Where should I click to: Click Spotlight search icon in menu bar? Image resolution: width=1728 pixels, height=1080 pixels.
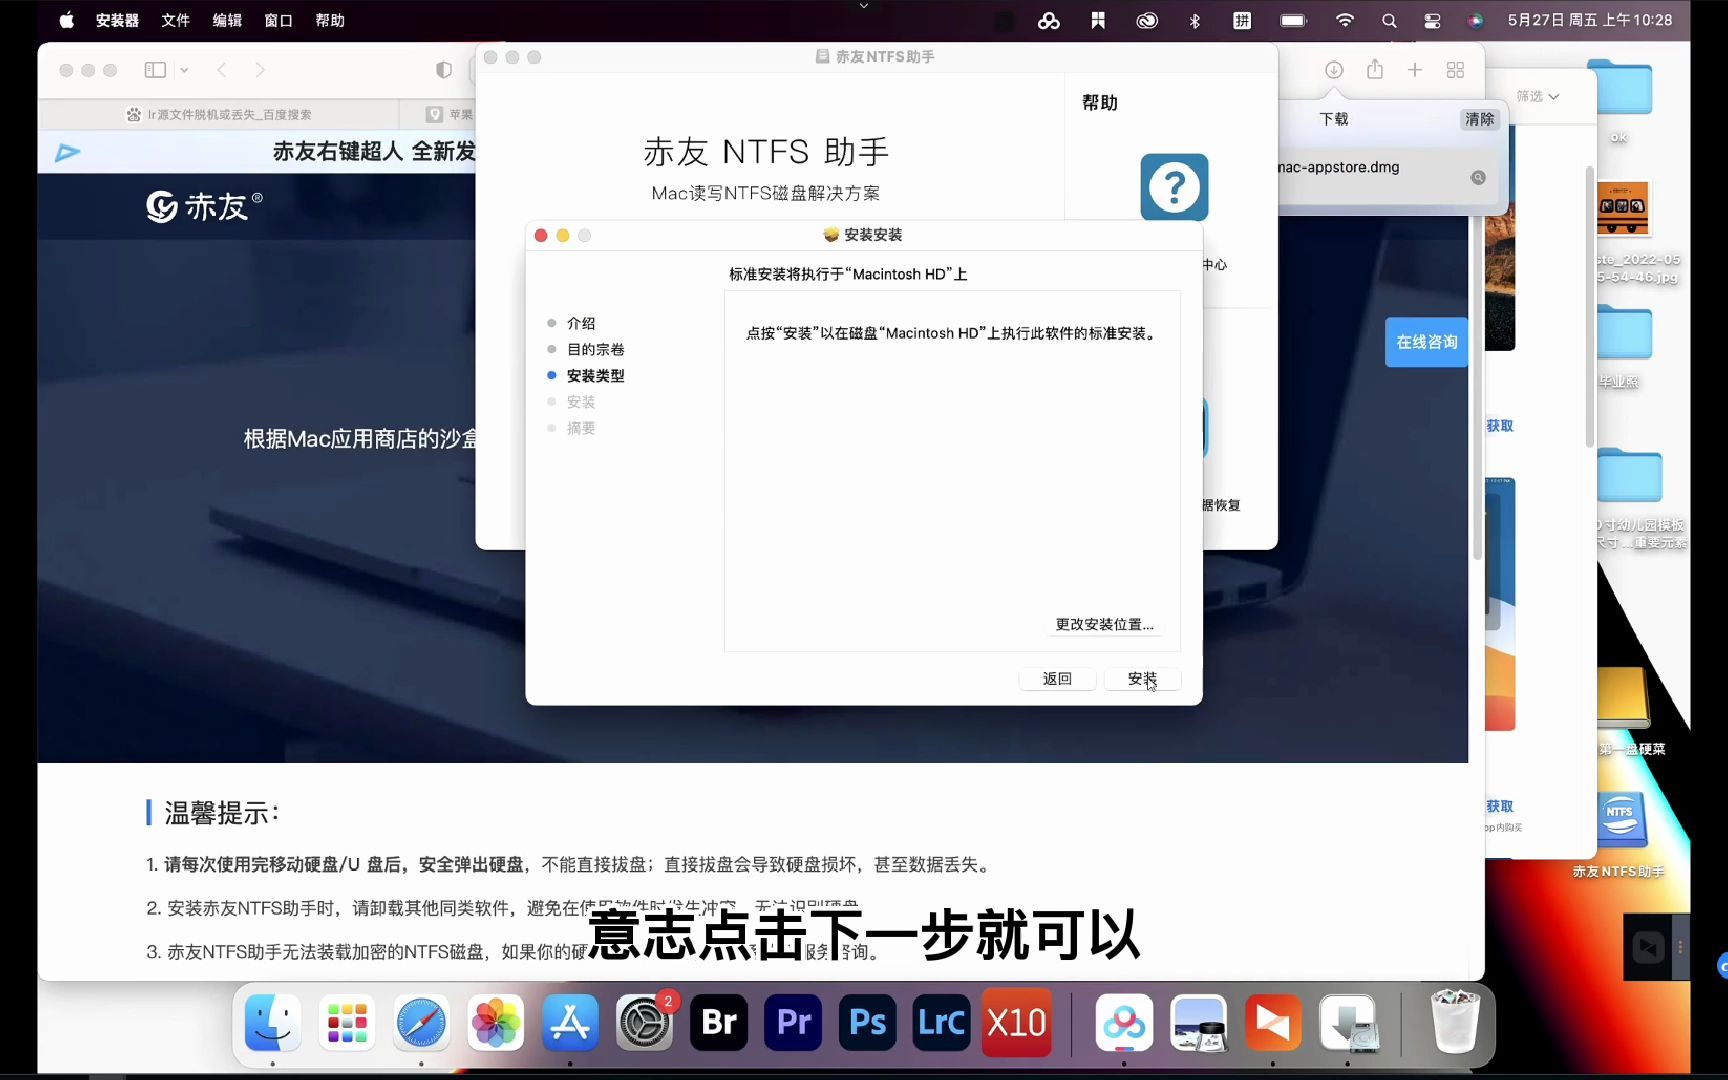pyautogui.click(x=1389, y=20)
